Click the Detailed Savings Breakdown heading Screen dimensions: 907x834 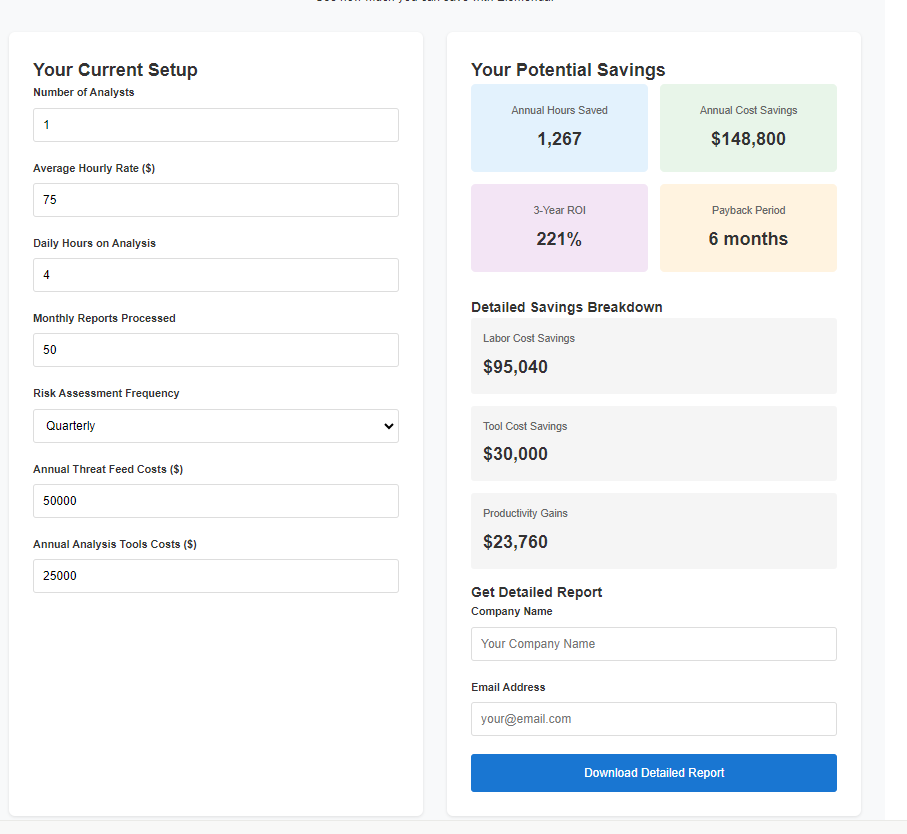(566, 307)
